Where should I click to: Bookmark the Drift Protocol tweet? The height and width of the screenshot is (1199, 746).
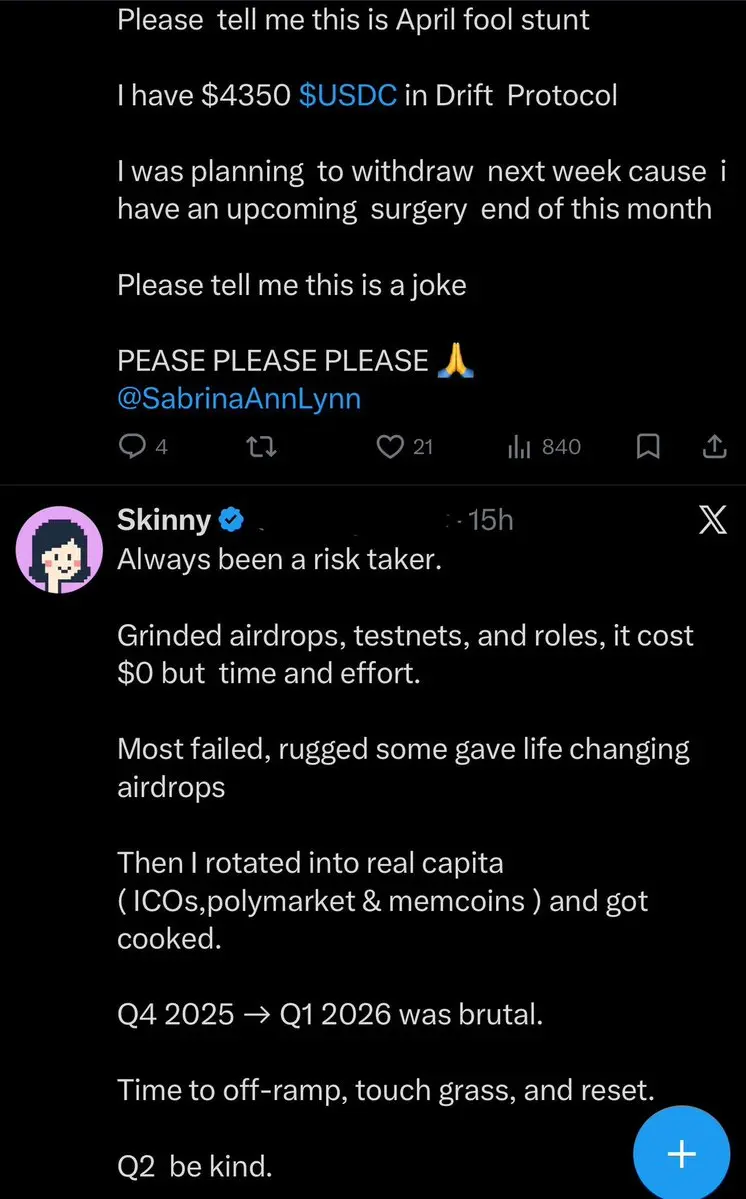pos(647,447)
